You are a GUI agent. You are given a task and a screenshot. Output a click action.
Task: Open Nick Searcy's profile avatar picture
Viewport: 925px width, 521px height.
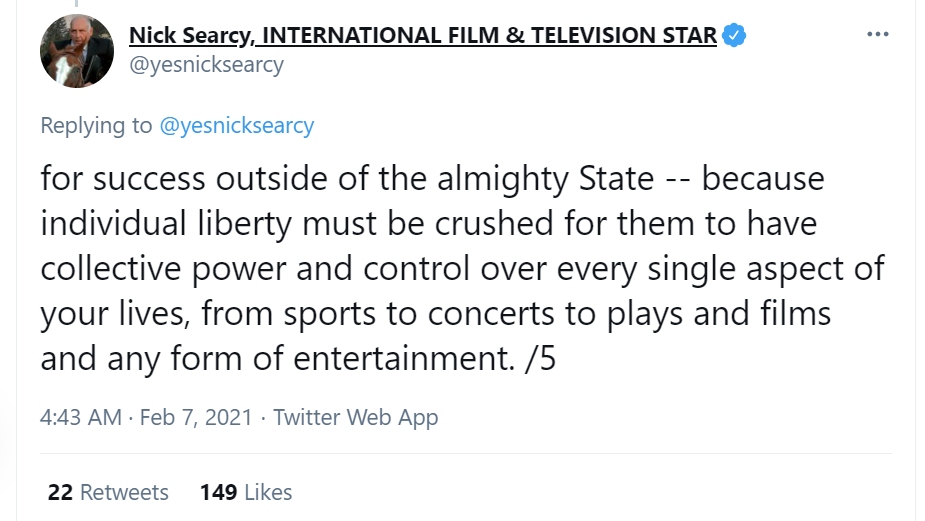pyautogui.click(x=77, y=51)
